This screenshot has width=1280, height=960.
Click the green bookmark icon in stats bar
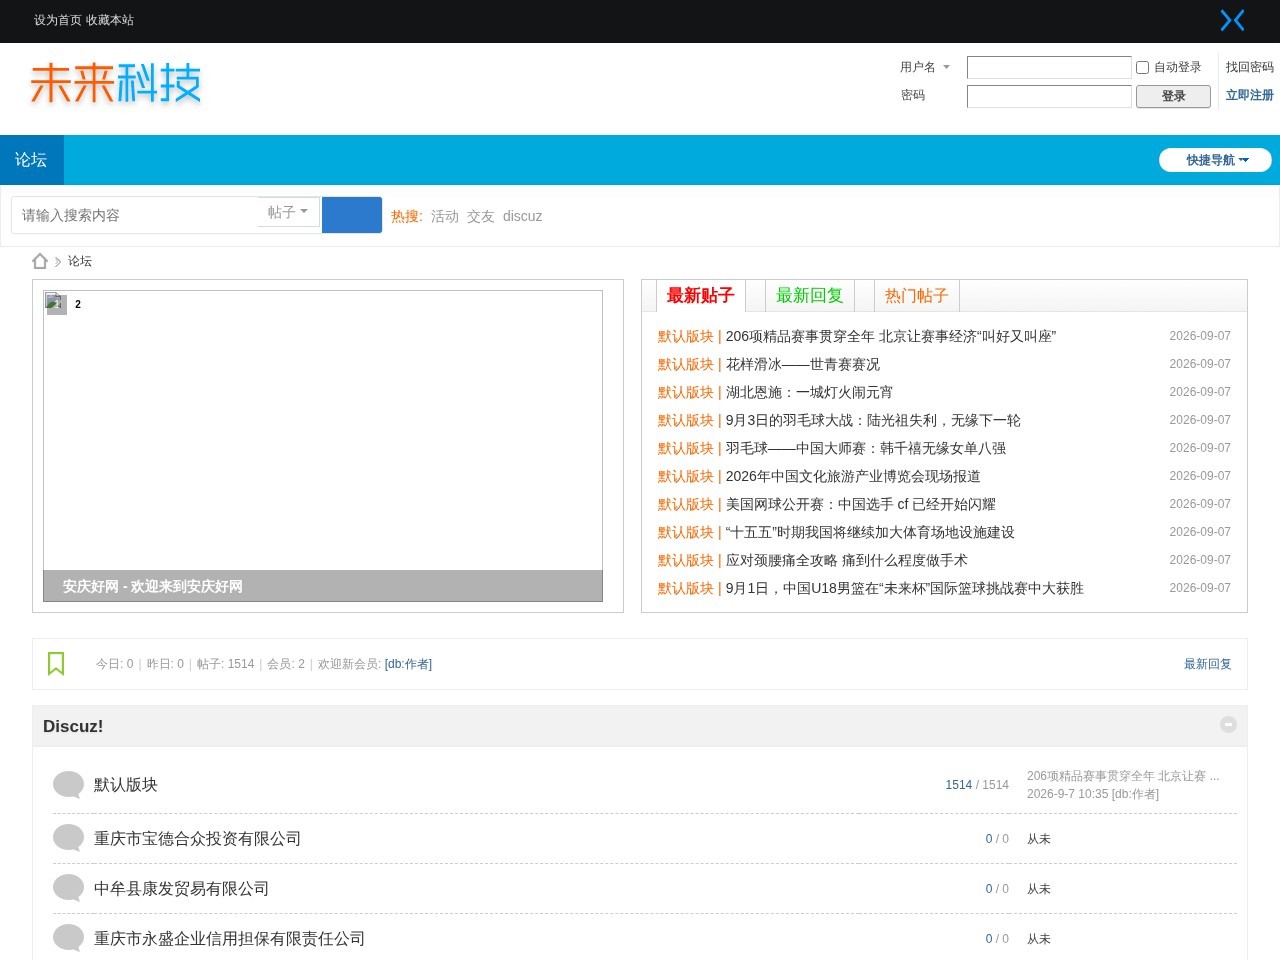pyautogui.click(x=56, y=664)
